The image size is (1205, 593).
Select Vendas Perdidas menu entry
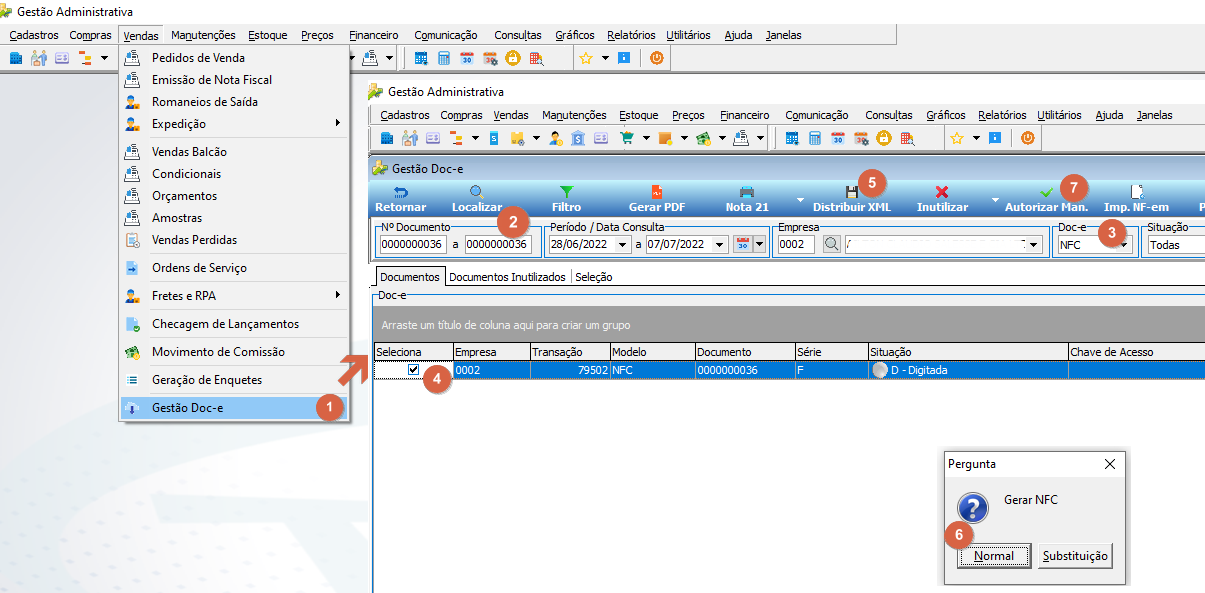[233, 239]
